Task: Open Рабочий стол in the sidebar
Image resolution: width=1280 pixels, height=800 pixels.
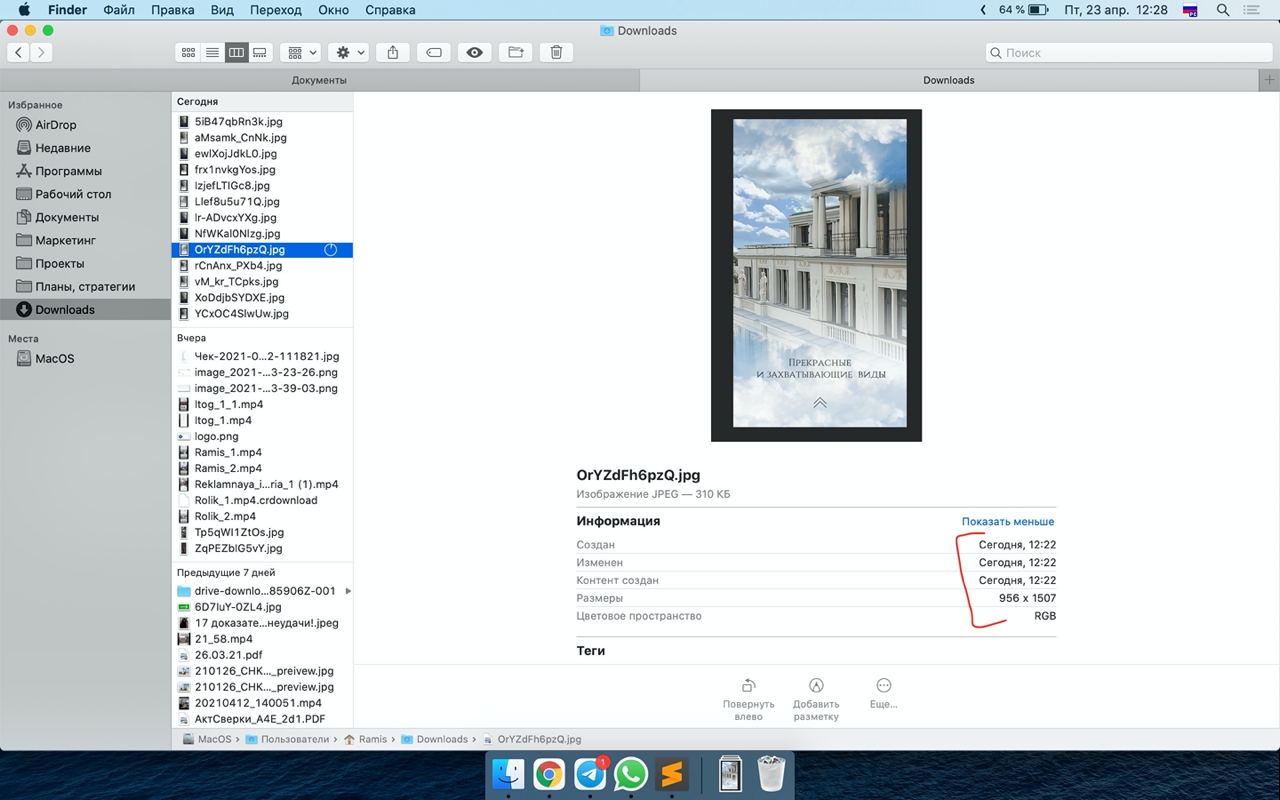Action: 73,194
